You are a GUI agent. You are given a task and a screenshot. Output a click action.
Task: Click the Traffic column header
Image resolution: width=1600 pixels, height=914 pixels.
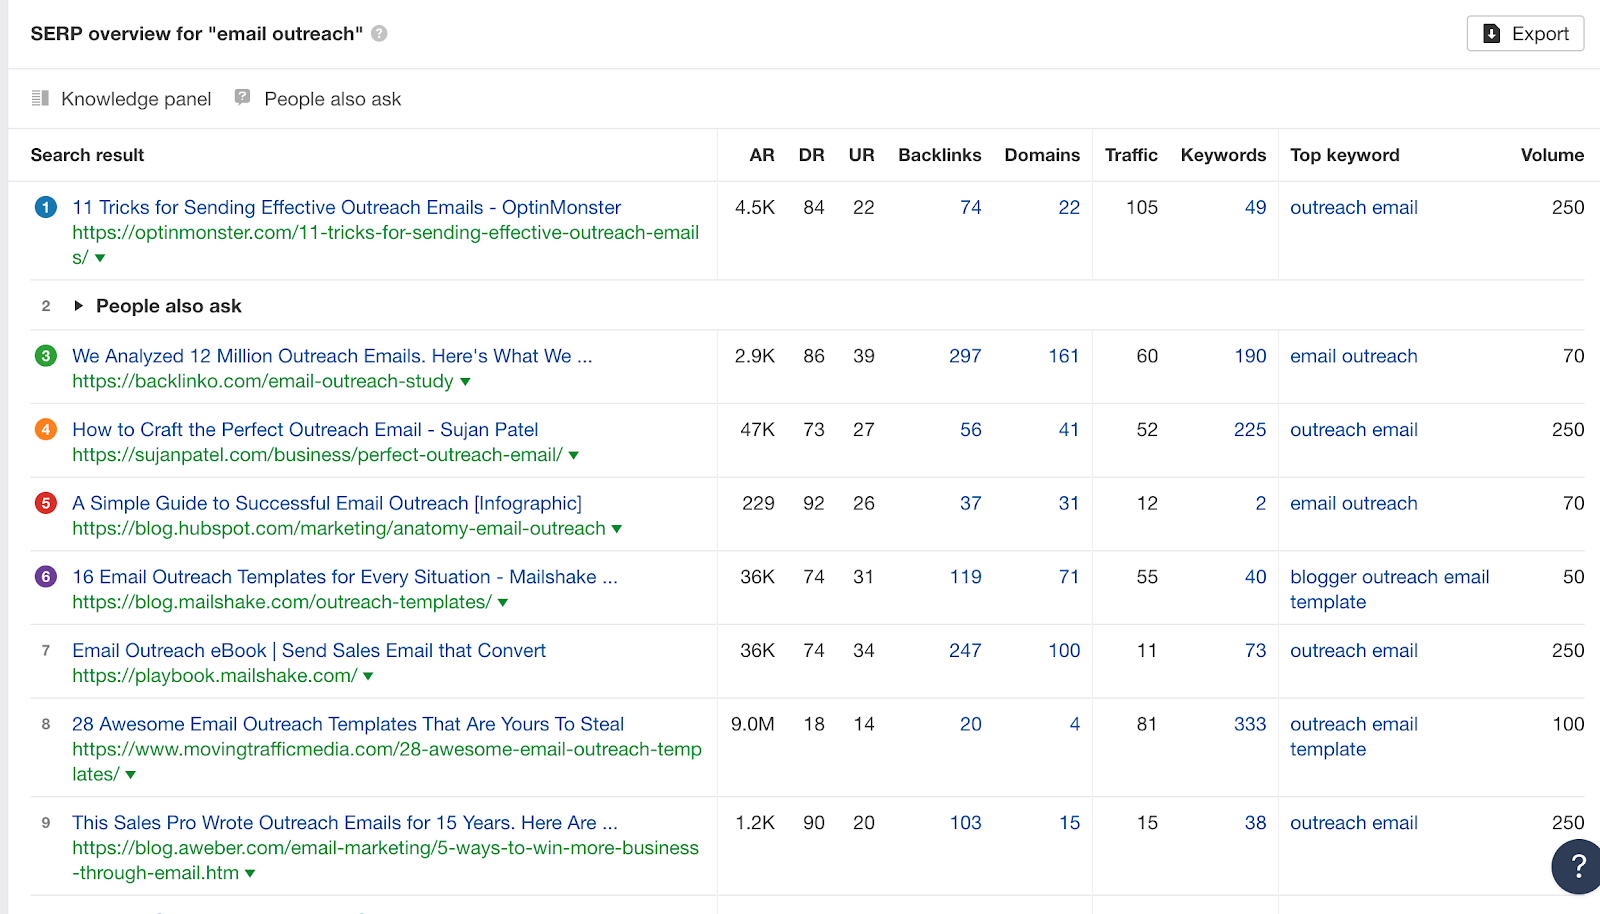(1130, 155)
